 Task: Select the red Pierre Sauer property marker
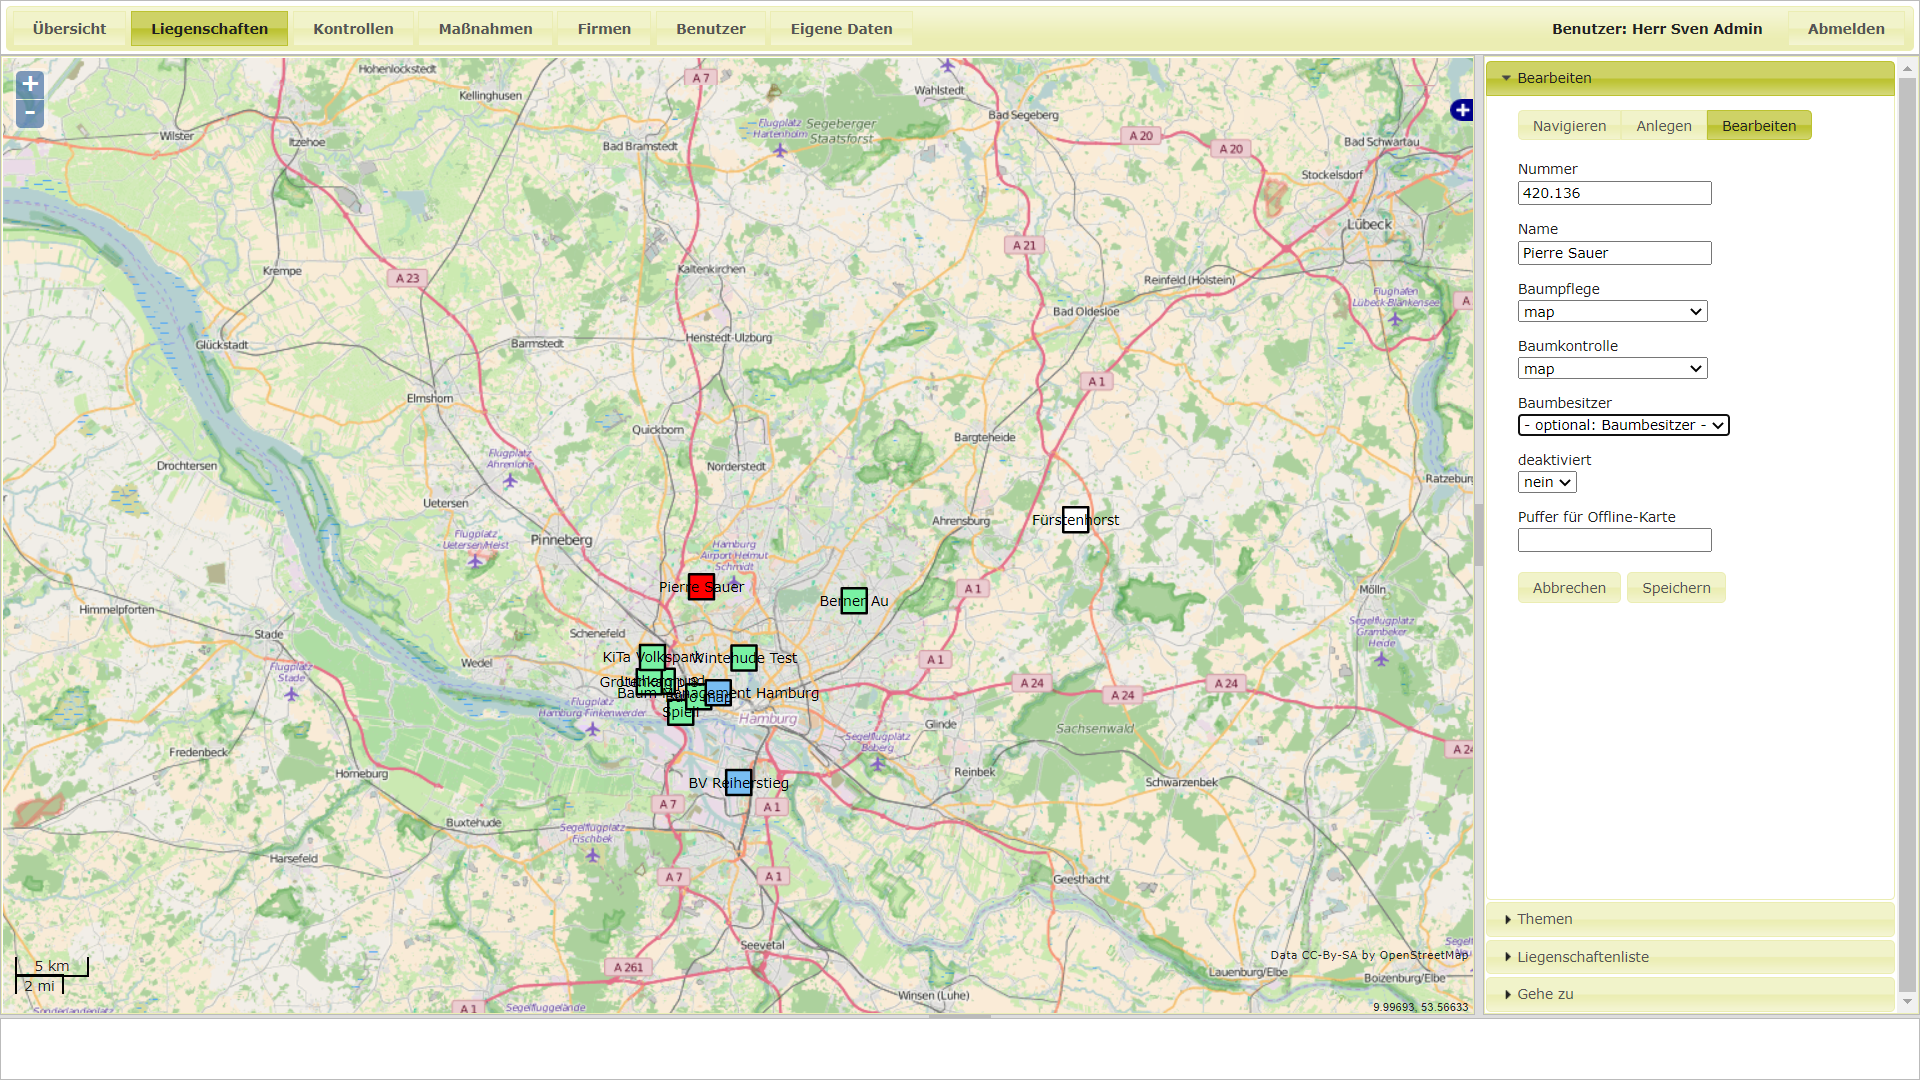701,587
